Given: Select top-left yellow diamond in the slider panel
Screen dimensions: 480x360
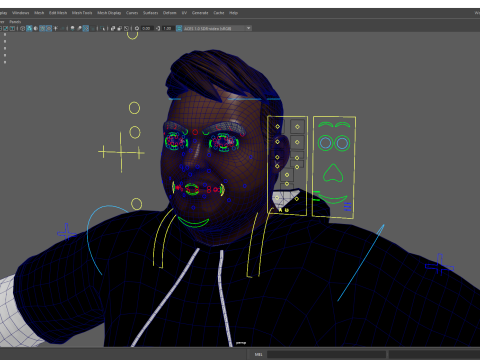Looking at the screenshot, I should 277,126.
